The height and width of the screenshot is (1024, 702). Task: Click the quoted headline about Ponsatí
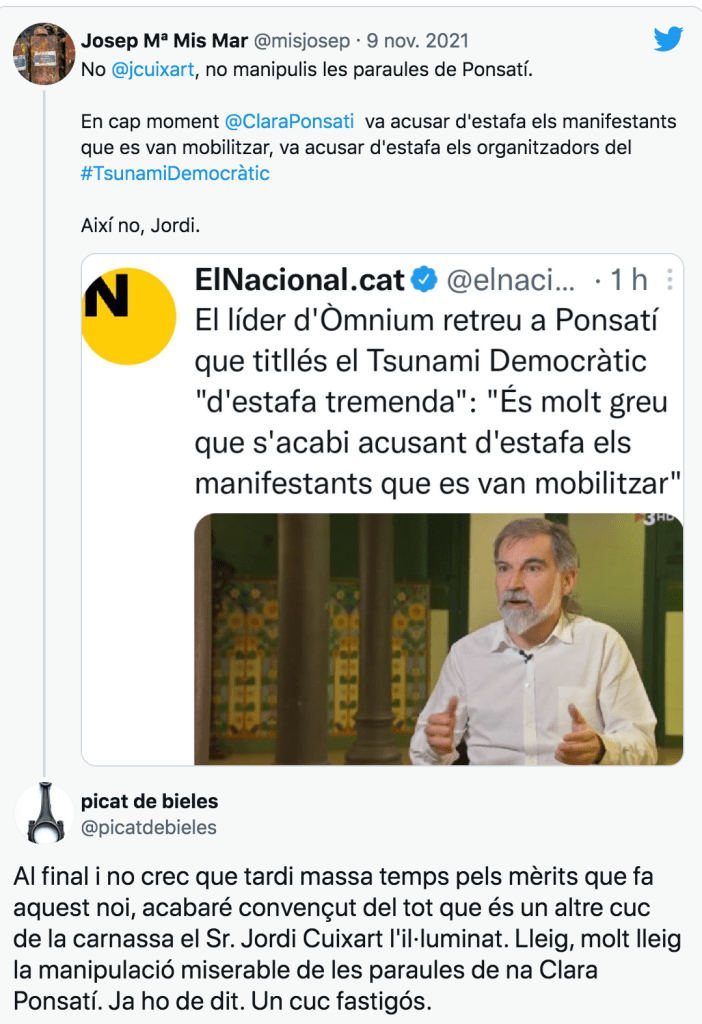click(430, 400)
